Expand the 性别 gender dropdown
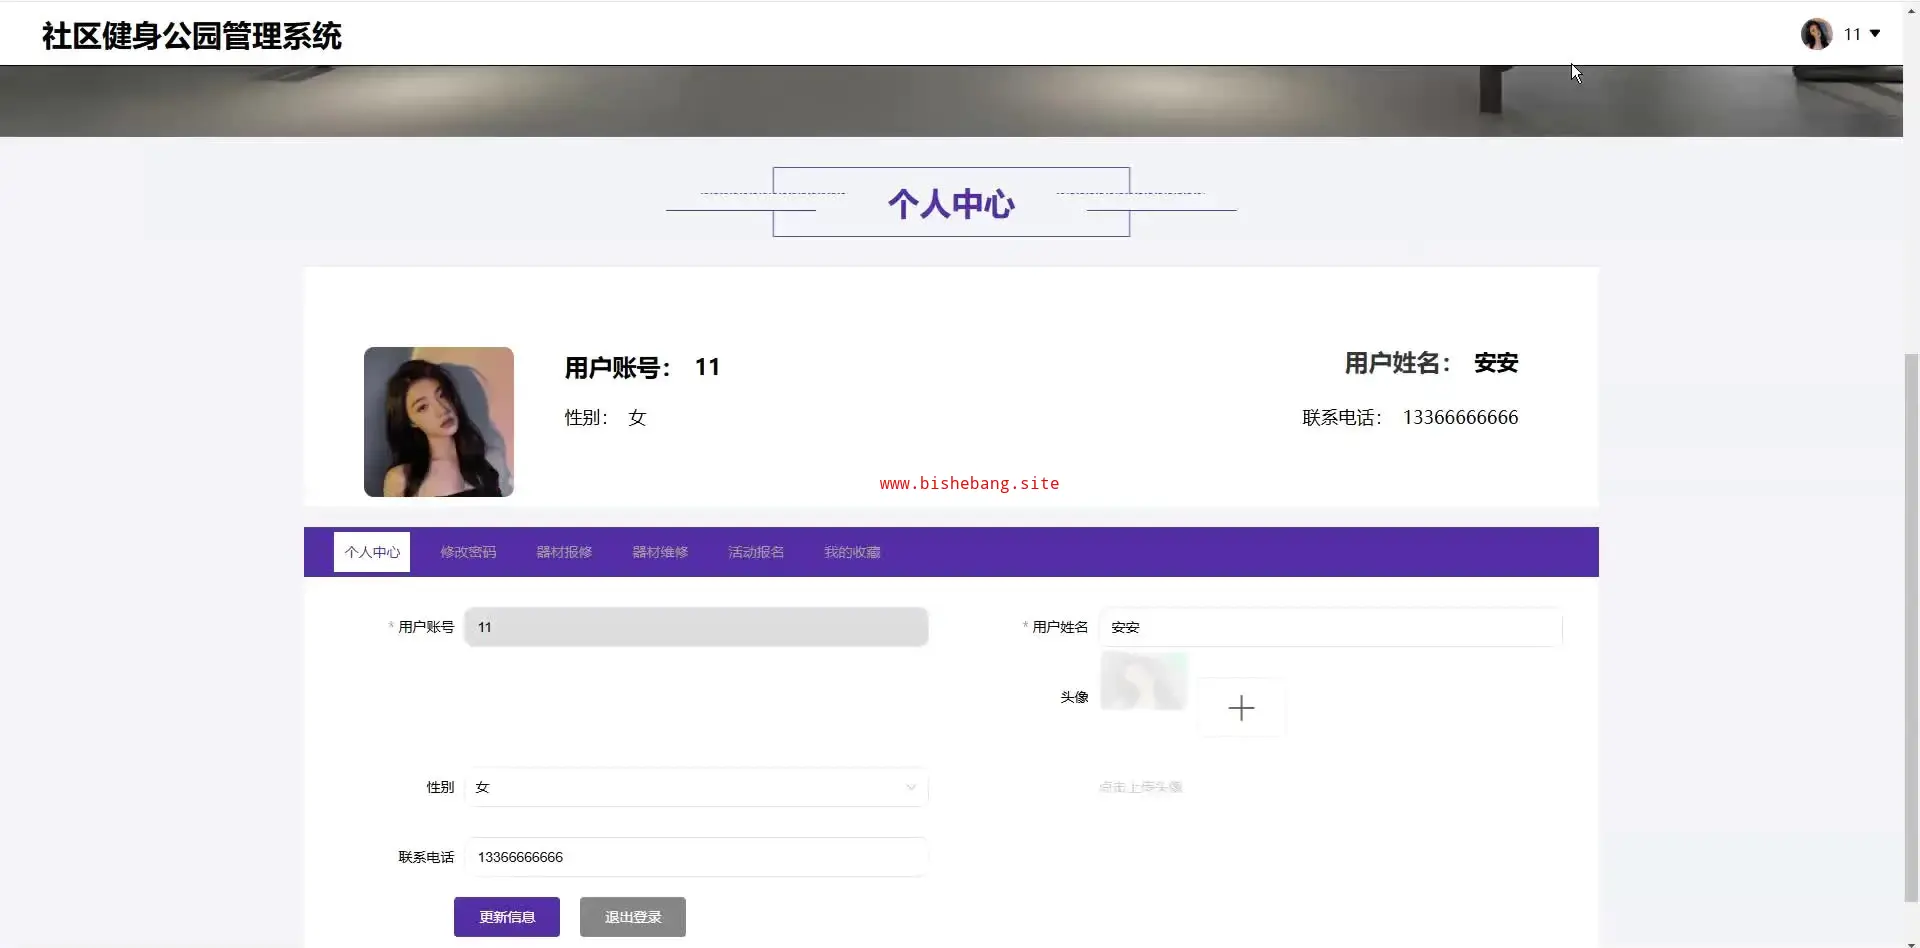Viewport: 1920px width, 948px height. point(696,787)
